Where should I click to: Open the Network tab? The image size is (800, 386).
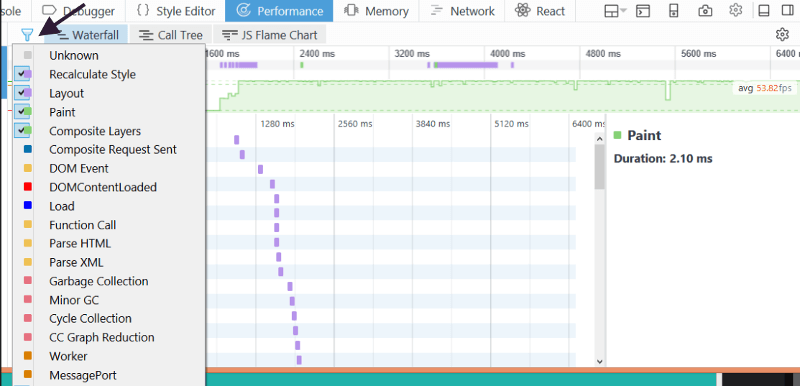tap(462, 11)
